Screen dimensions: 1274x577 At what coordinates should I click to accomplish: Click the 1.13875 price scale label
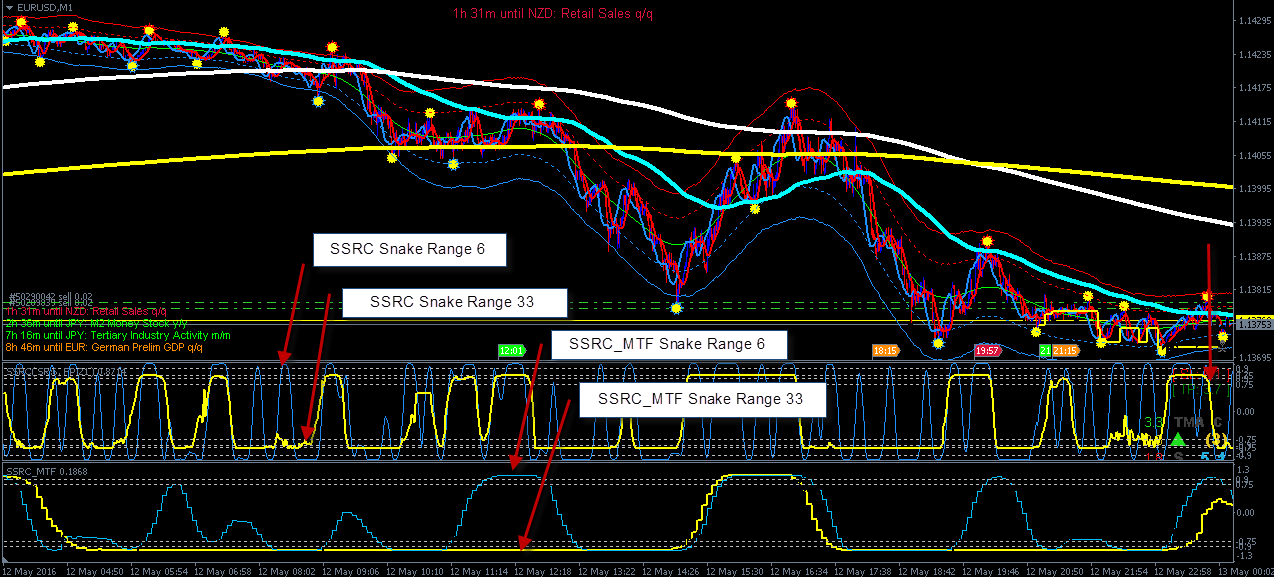tap(1254, 257)
